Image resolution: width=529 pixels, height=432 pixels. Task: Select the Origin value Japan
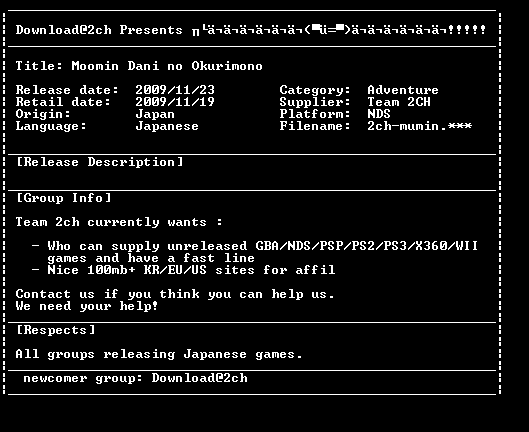(155, 114)
